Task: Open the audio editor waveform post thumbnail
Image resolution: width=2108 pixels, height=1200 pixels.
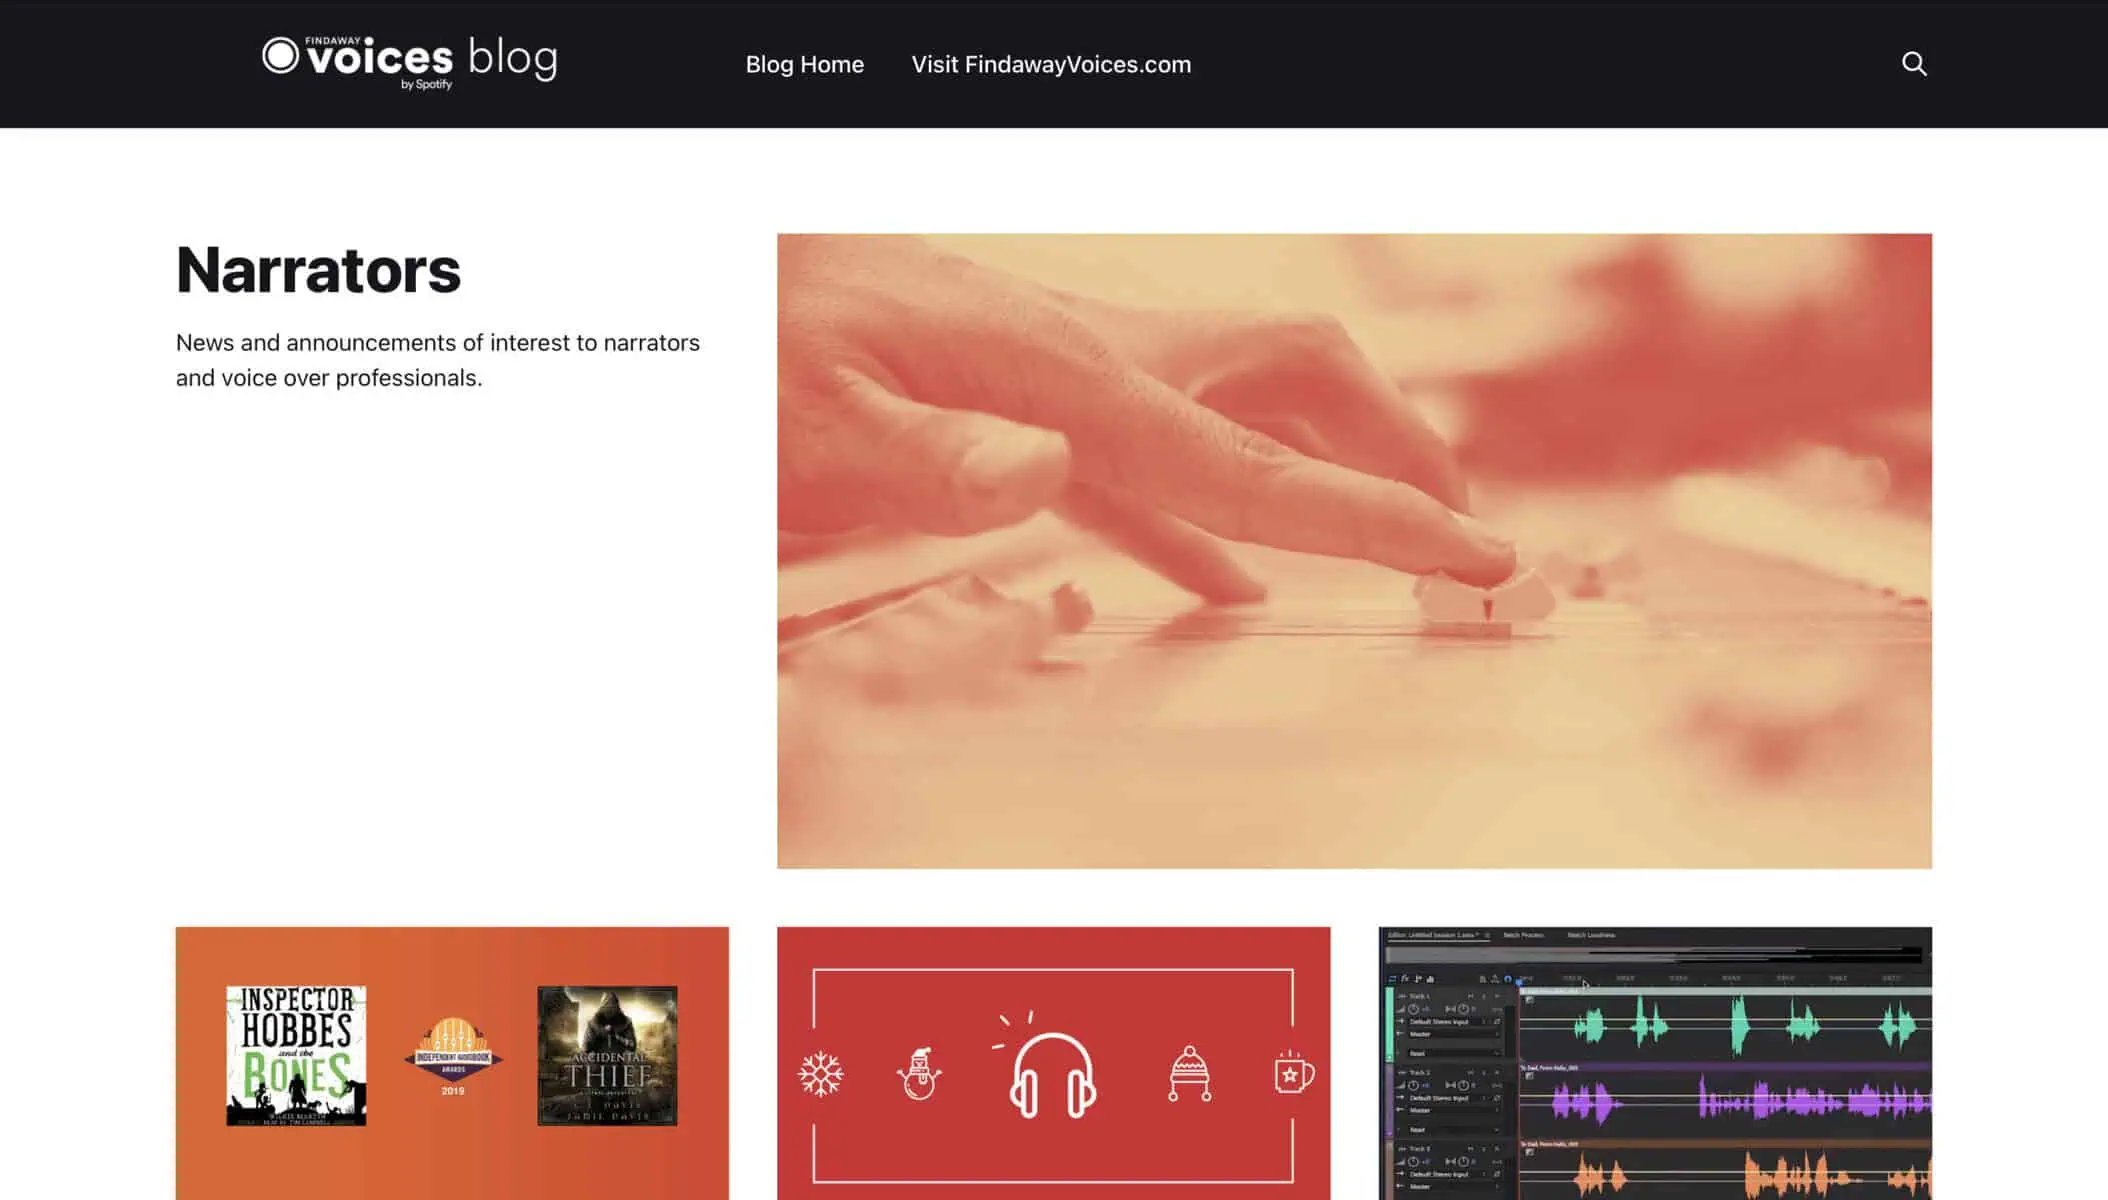Action: [x=1655, y=1063]
